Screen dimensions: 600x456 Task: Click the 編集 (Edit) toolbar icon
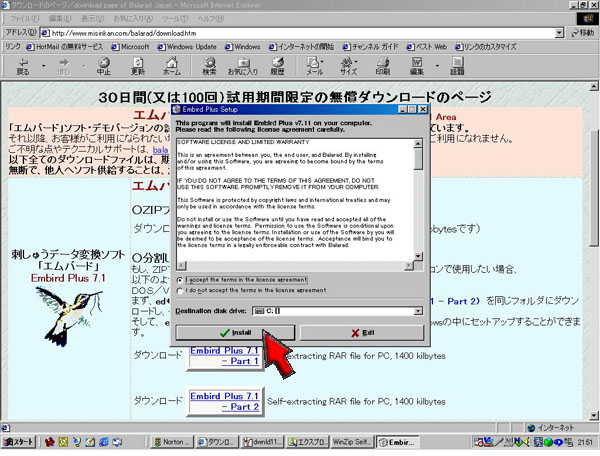click(417, 66)
